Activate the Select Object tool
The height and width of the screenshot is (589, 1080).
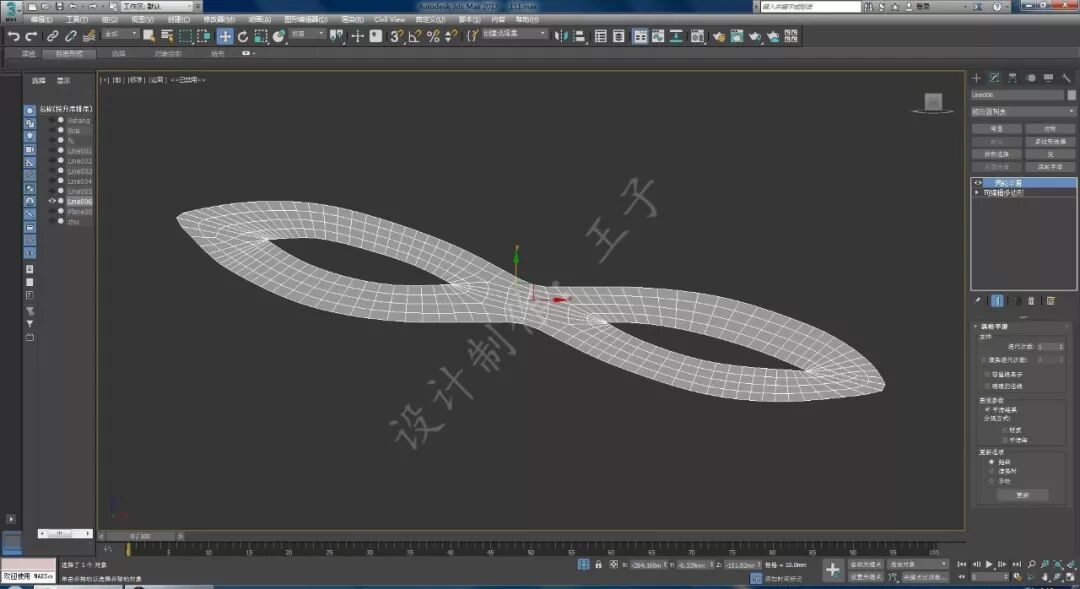click(x=149, y=36)
